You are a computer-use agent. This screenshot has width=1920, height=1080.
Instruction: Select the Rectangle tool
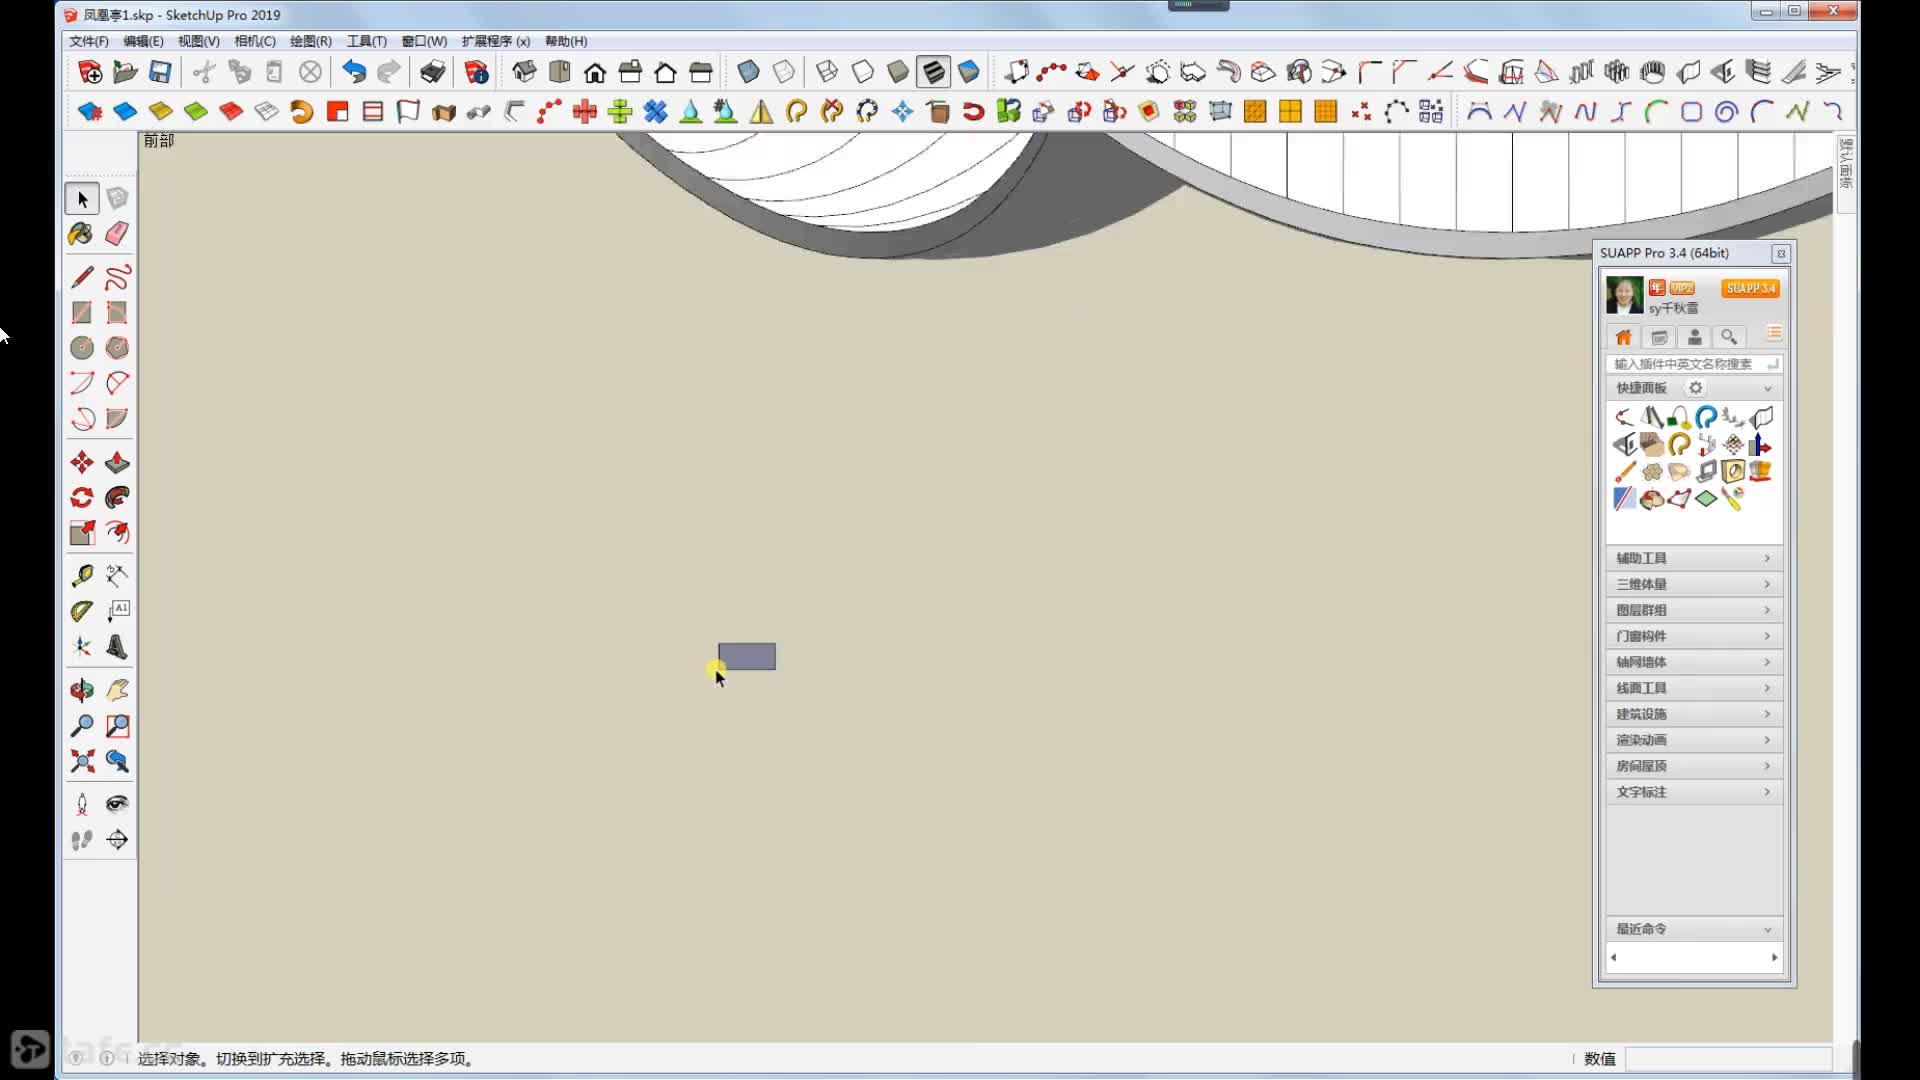pos(82,313)
